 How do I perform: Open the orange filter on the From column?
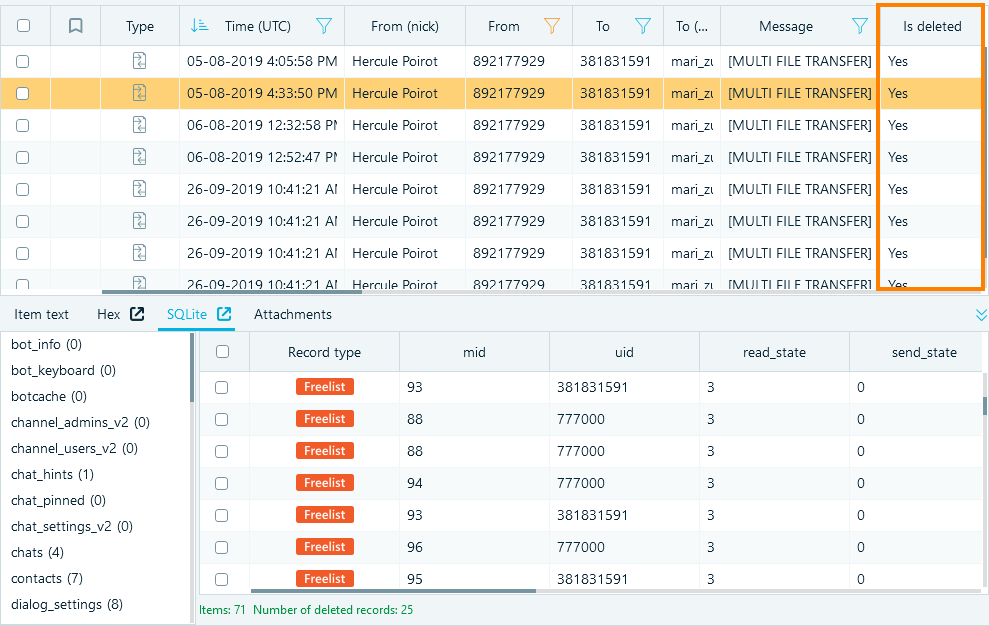[552, 26]
